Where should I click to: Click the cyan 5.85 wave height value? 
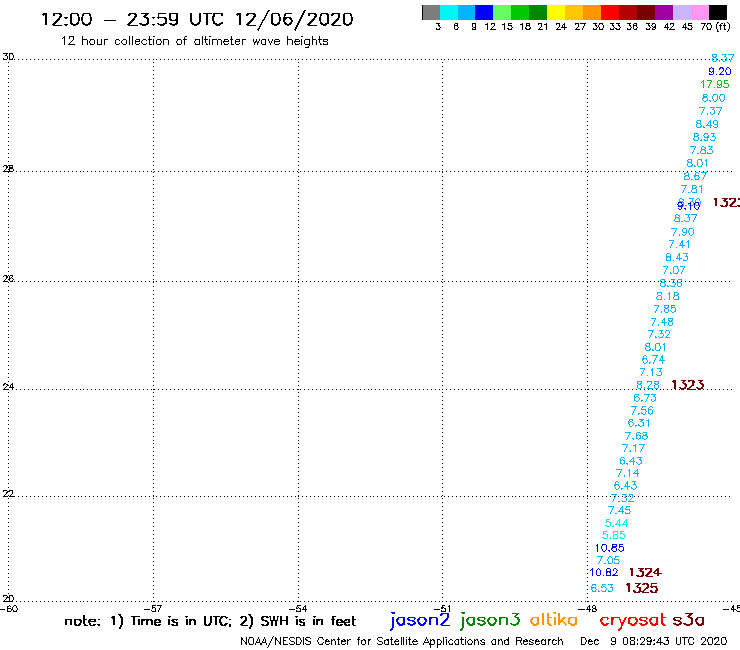coord(614,536)
